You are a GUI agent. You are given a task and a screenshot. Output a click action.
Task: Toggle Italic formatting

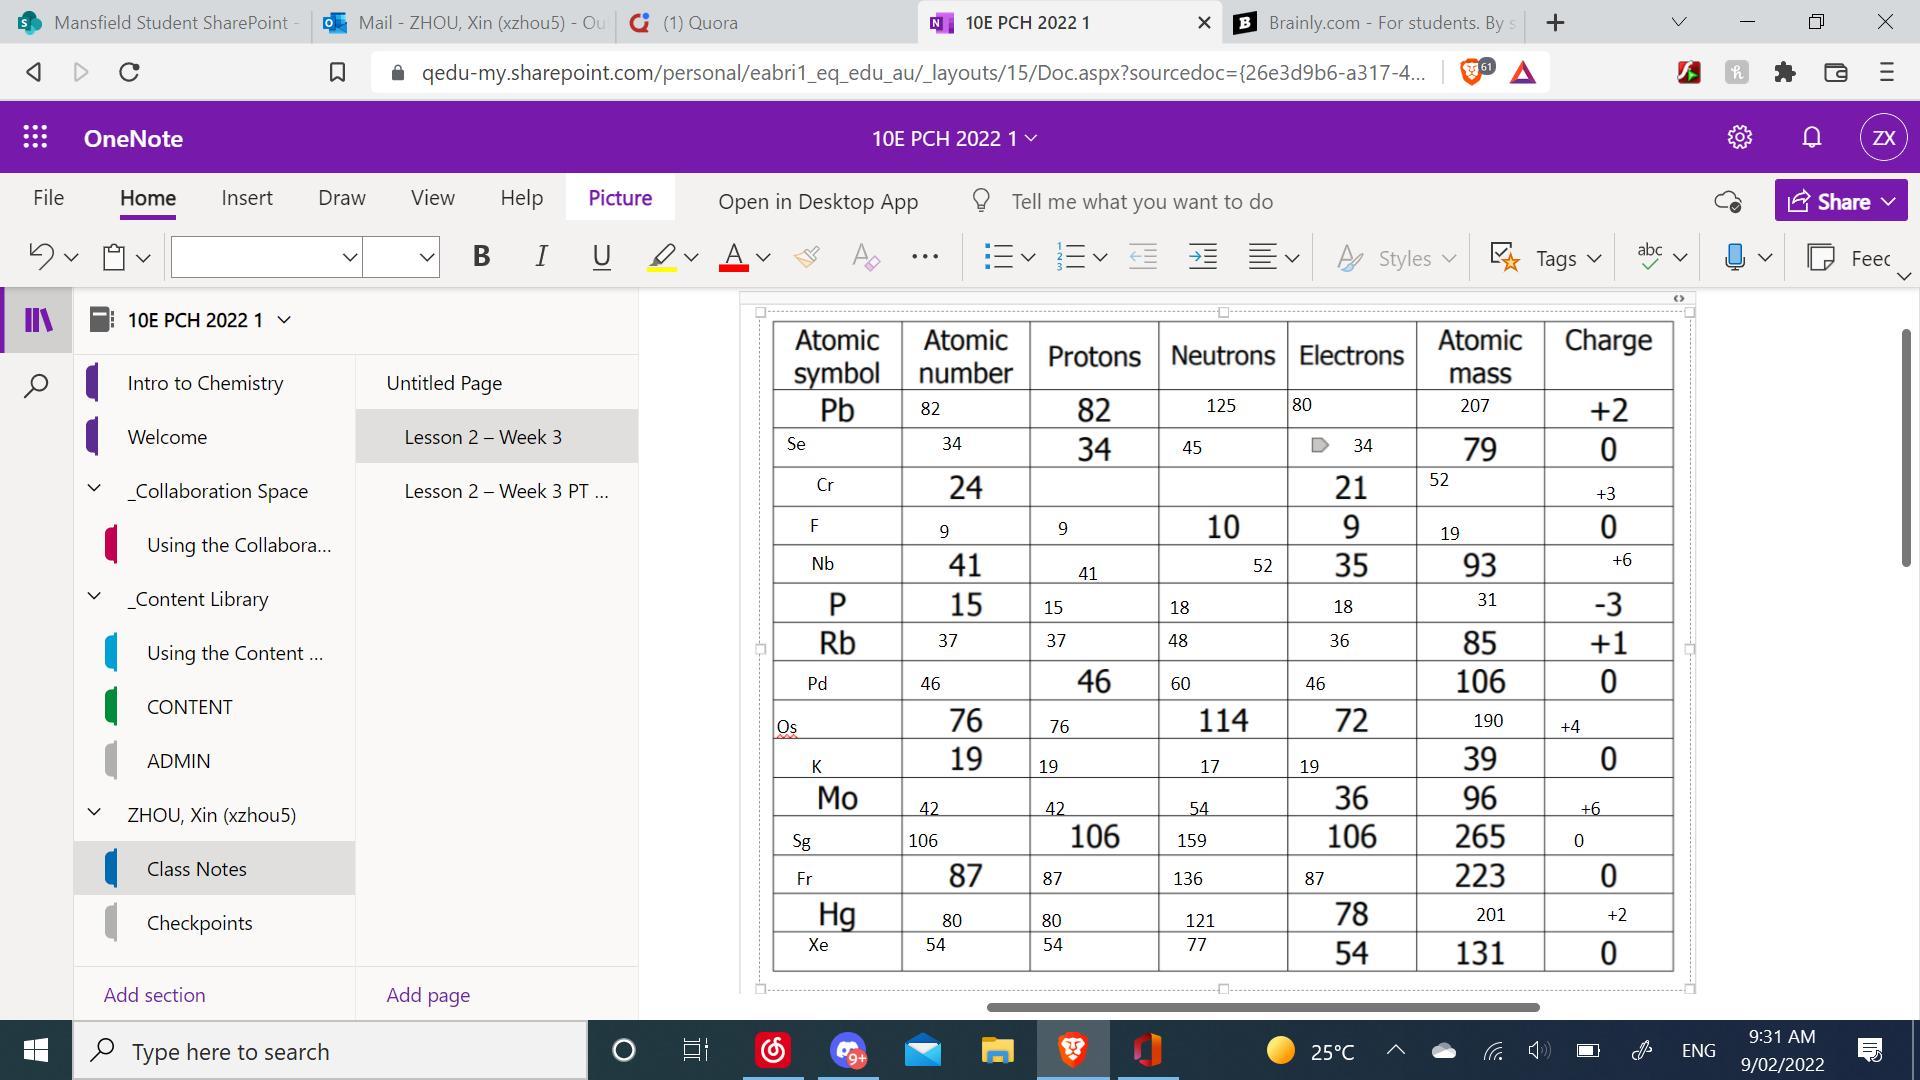[541, 257]
